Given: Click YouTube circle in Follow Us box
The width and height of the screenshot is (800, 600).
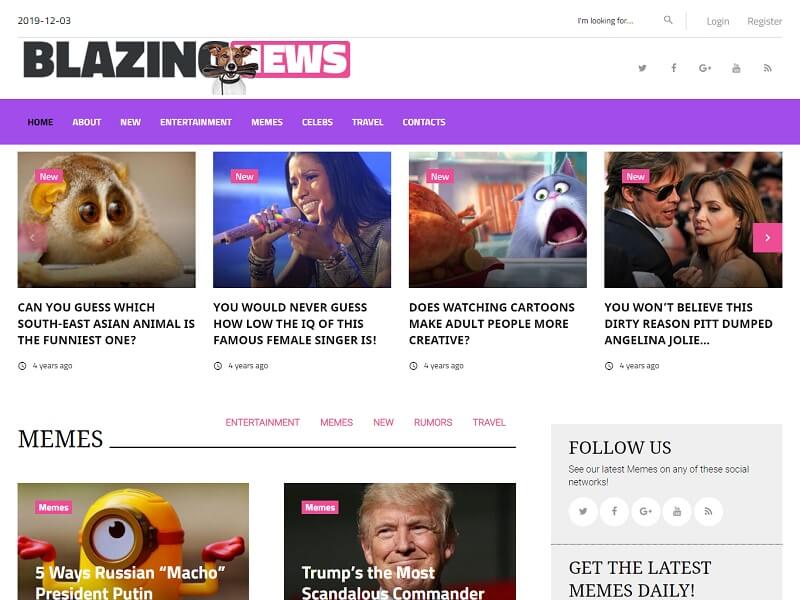Looking at the screenshot, I should [x=677, y=511].
